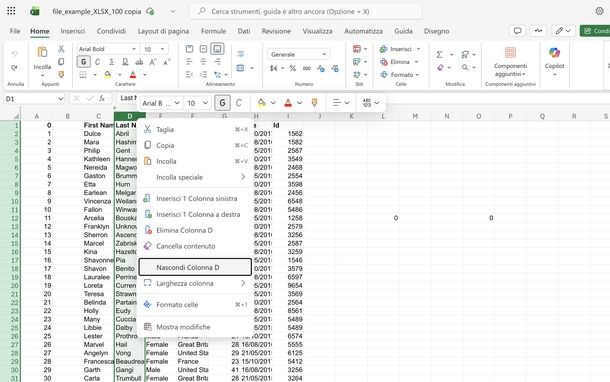Expand the Name Box dropdown showing D1
610x382 pixels.
pos(60,99)
